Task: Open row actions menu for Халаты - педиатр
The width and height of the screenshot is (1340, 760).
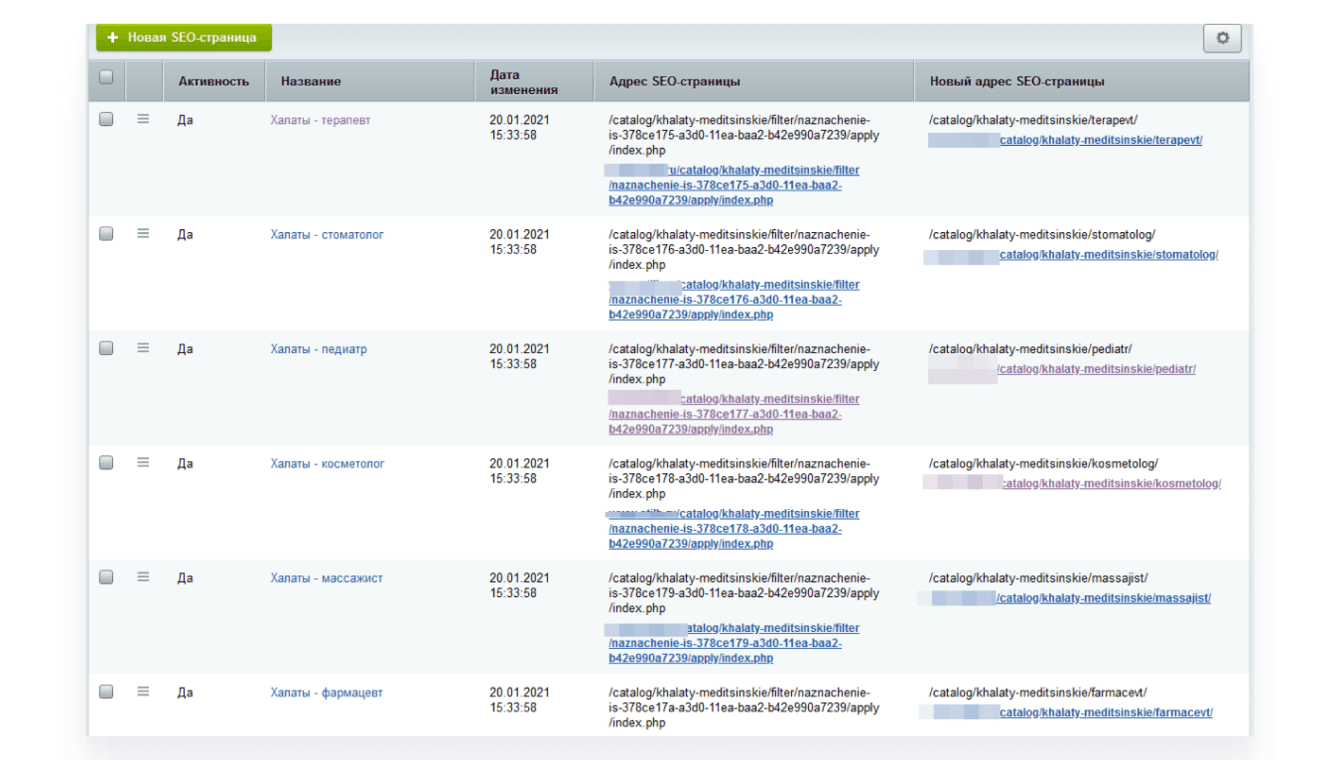Action: [143, 348]
